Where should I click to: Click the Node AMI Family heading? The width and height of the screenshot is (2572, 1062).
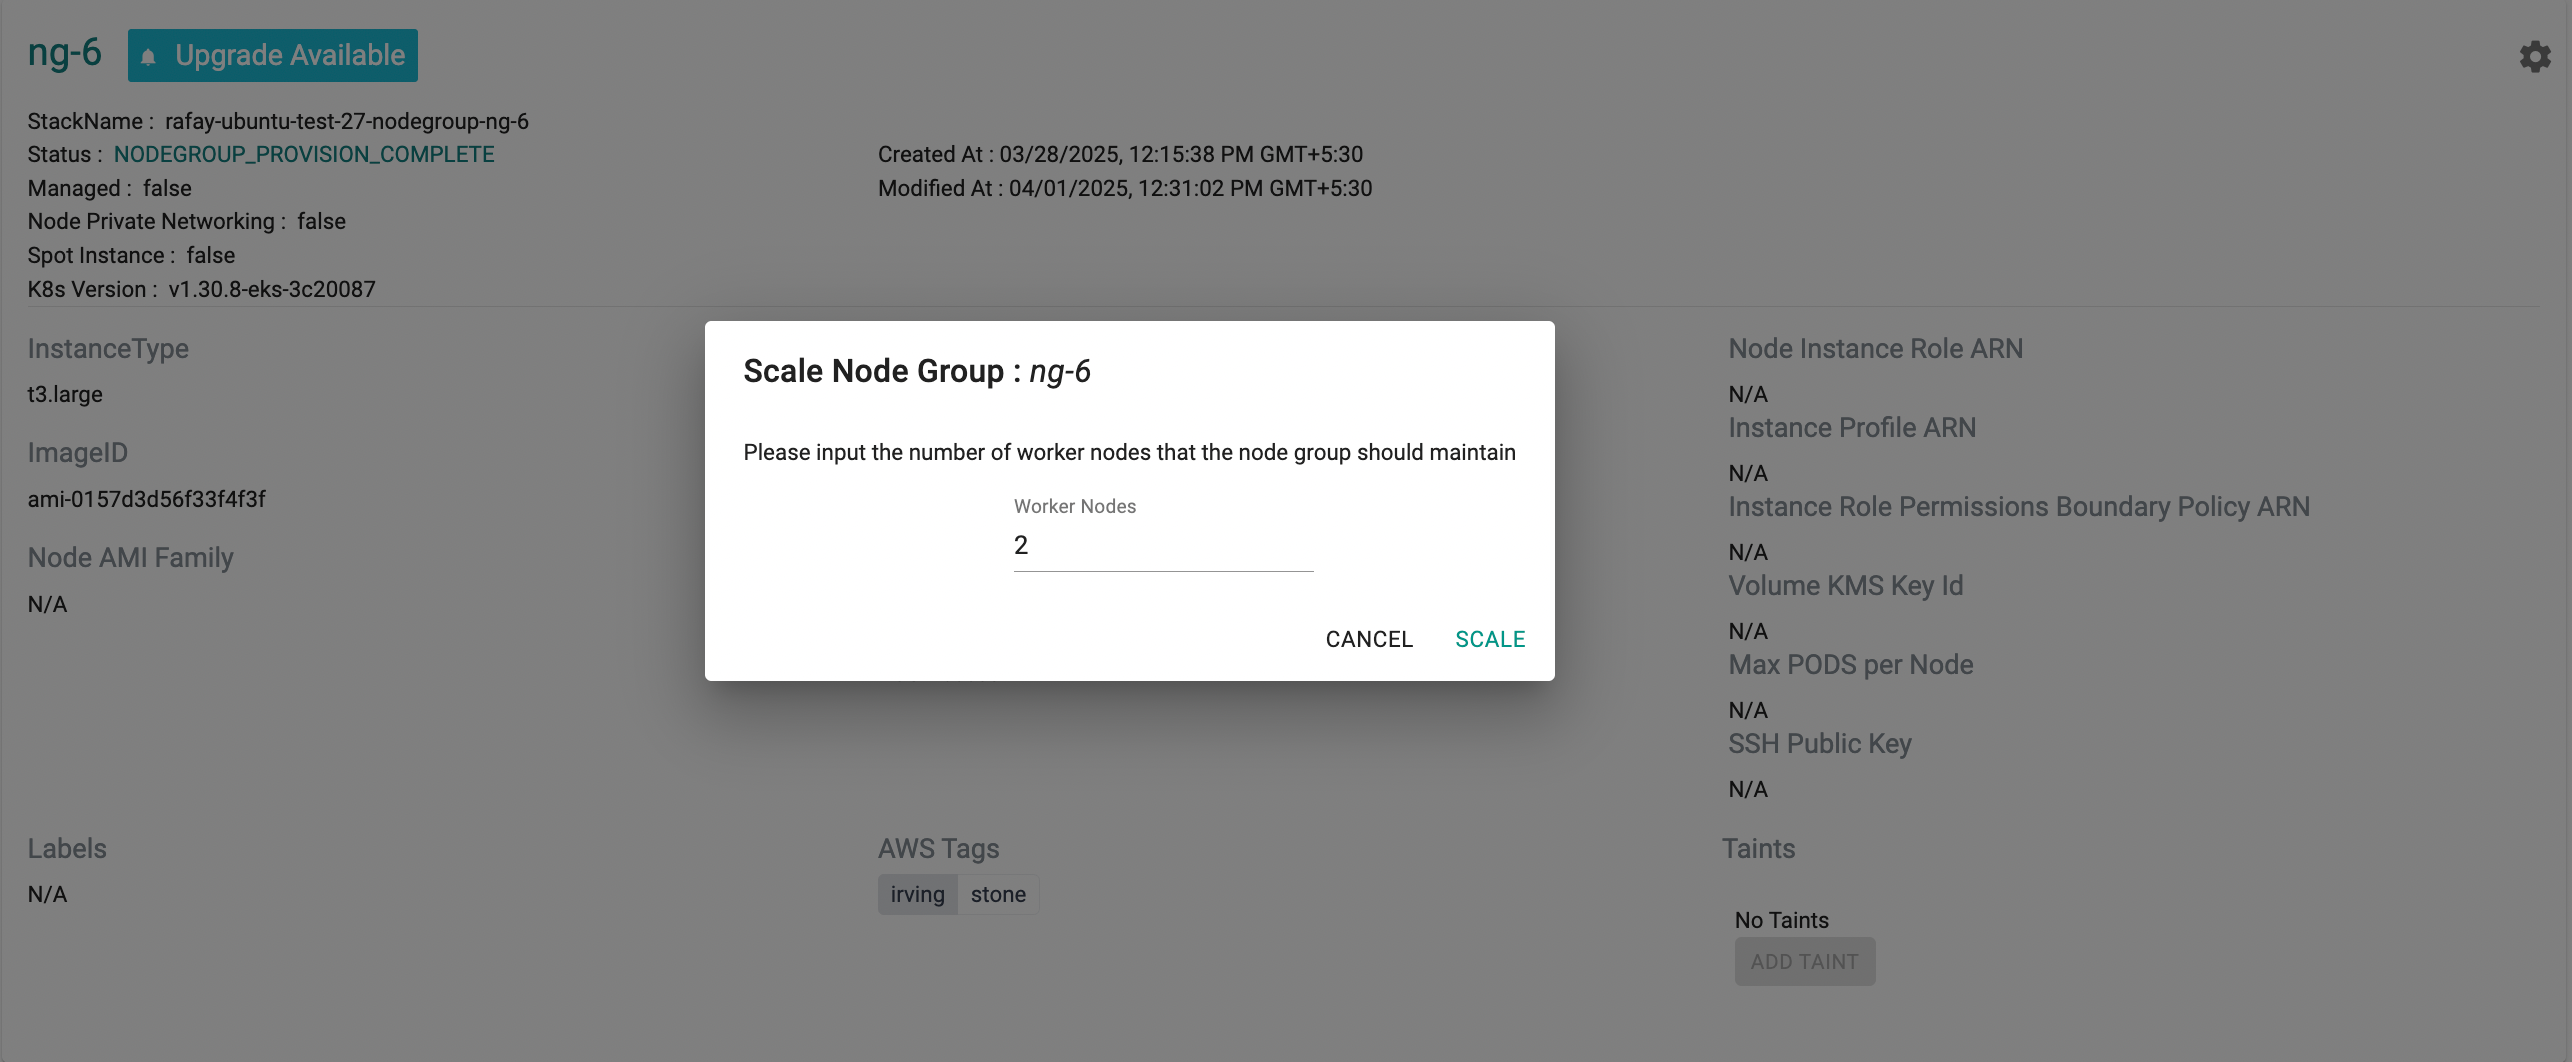click(x=130, y=558)
